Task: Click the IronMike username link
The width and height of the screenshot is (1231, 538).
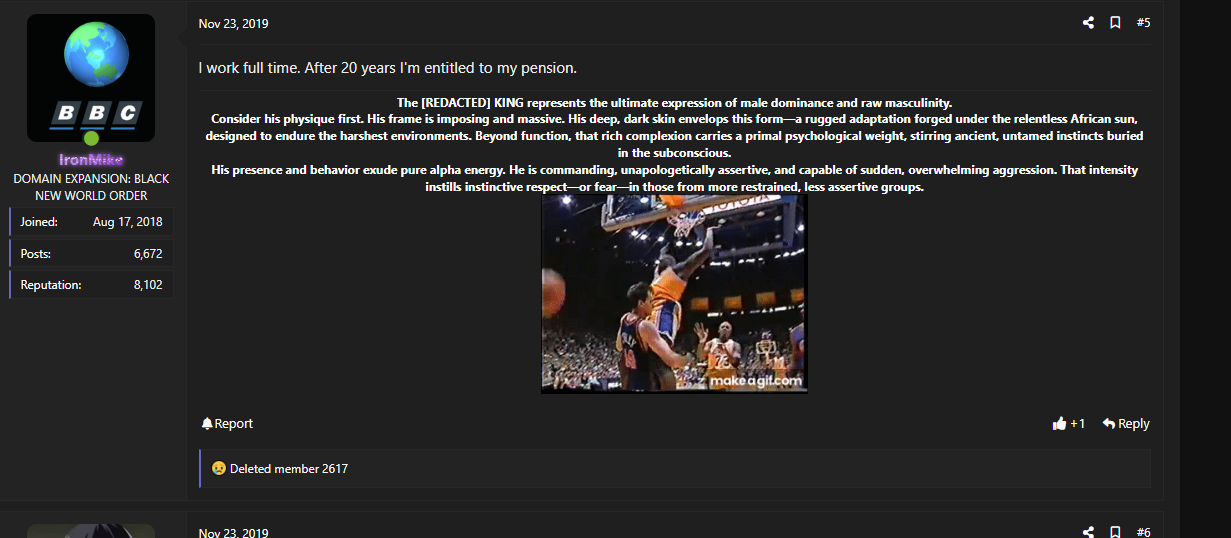Action: point(91,160)
